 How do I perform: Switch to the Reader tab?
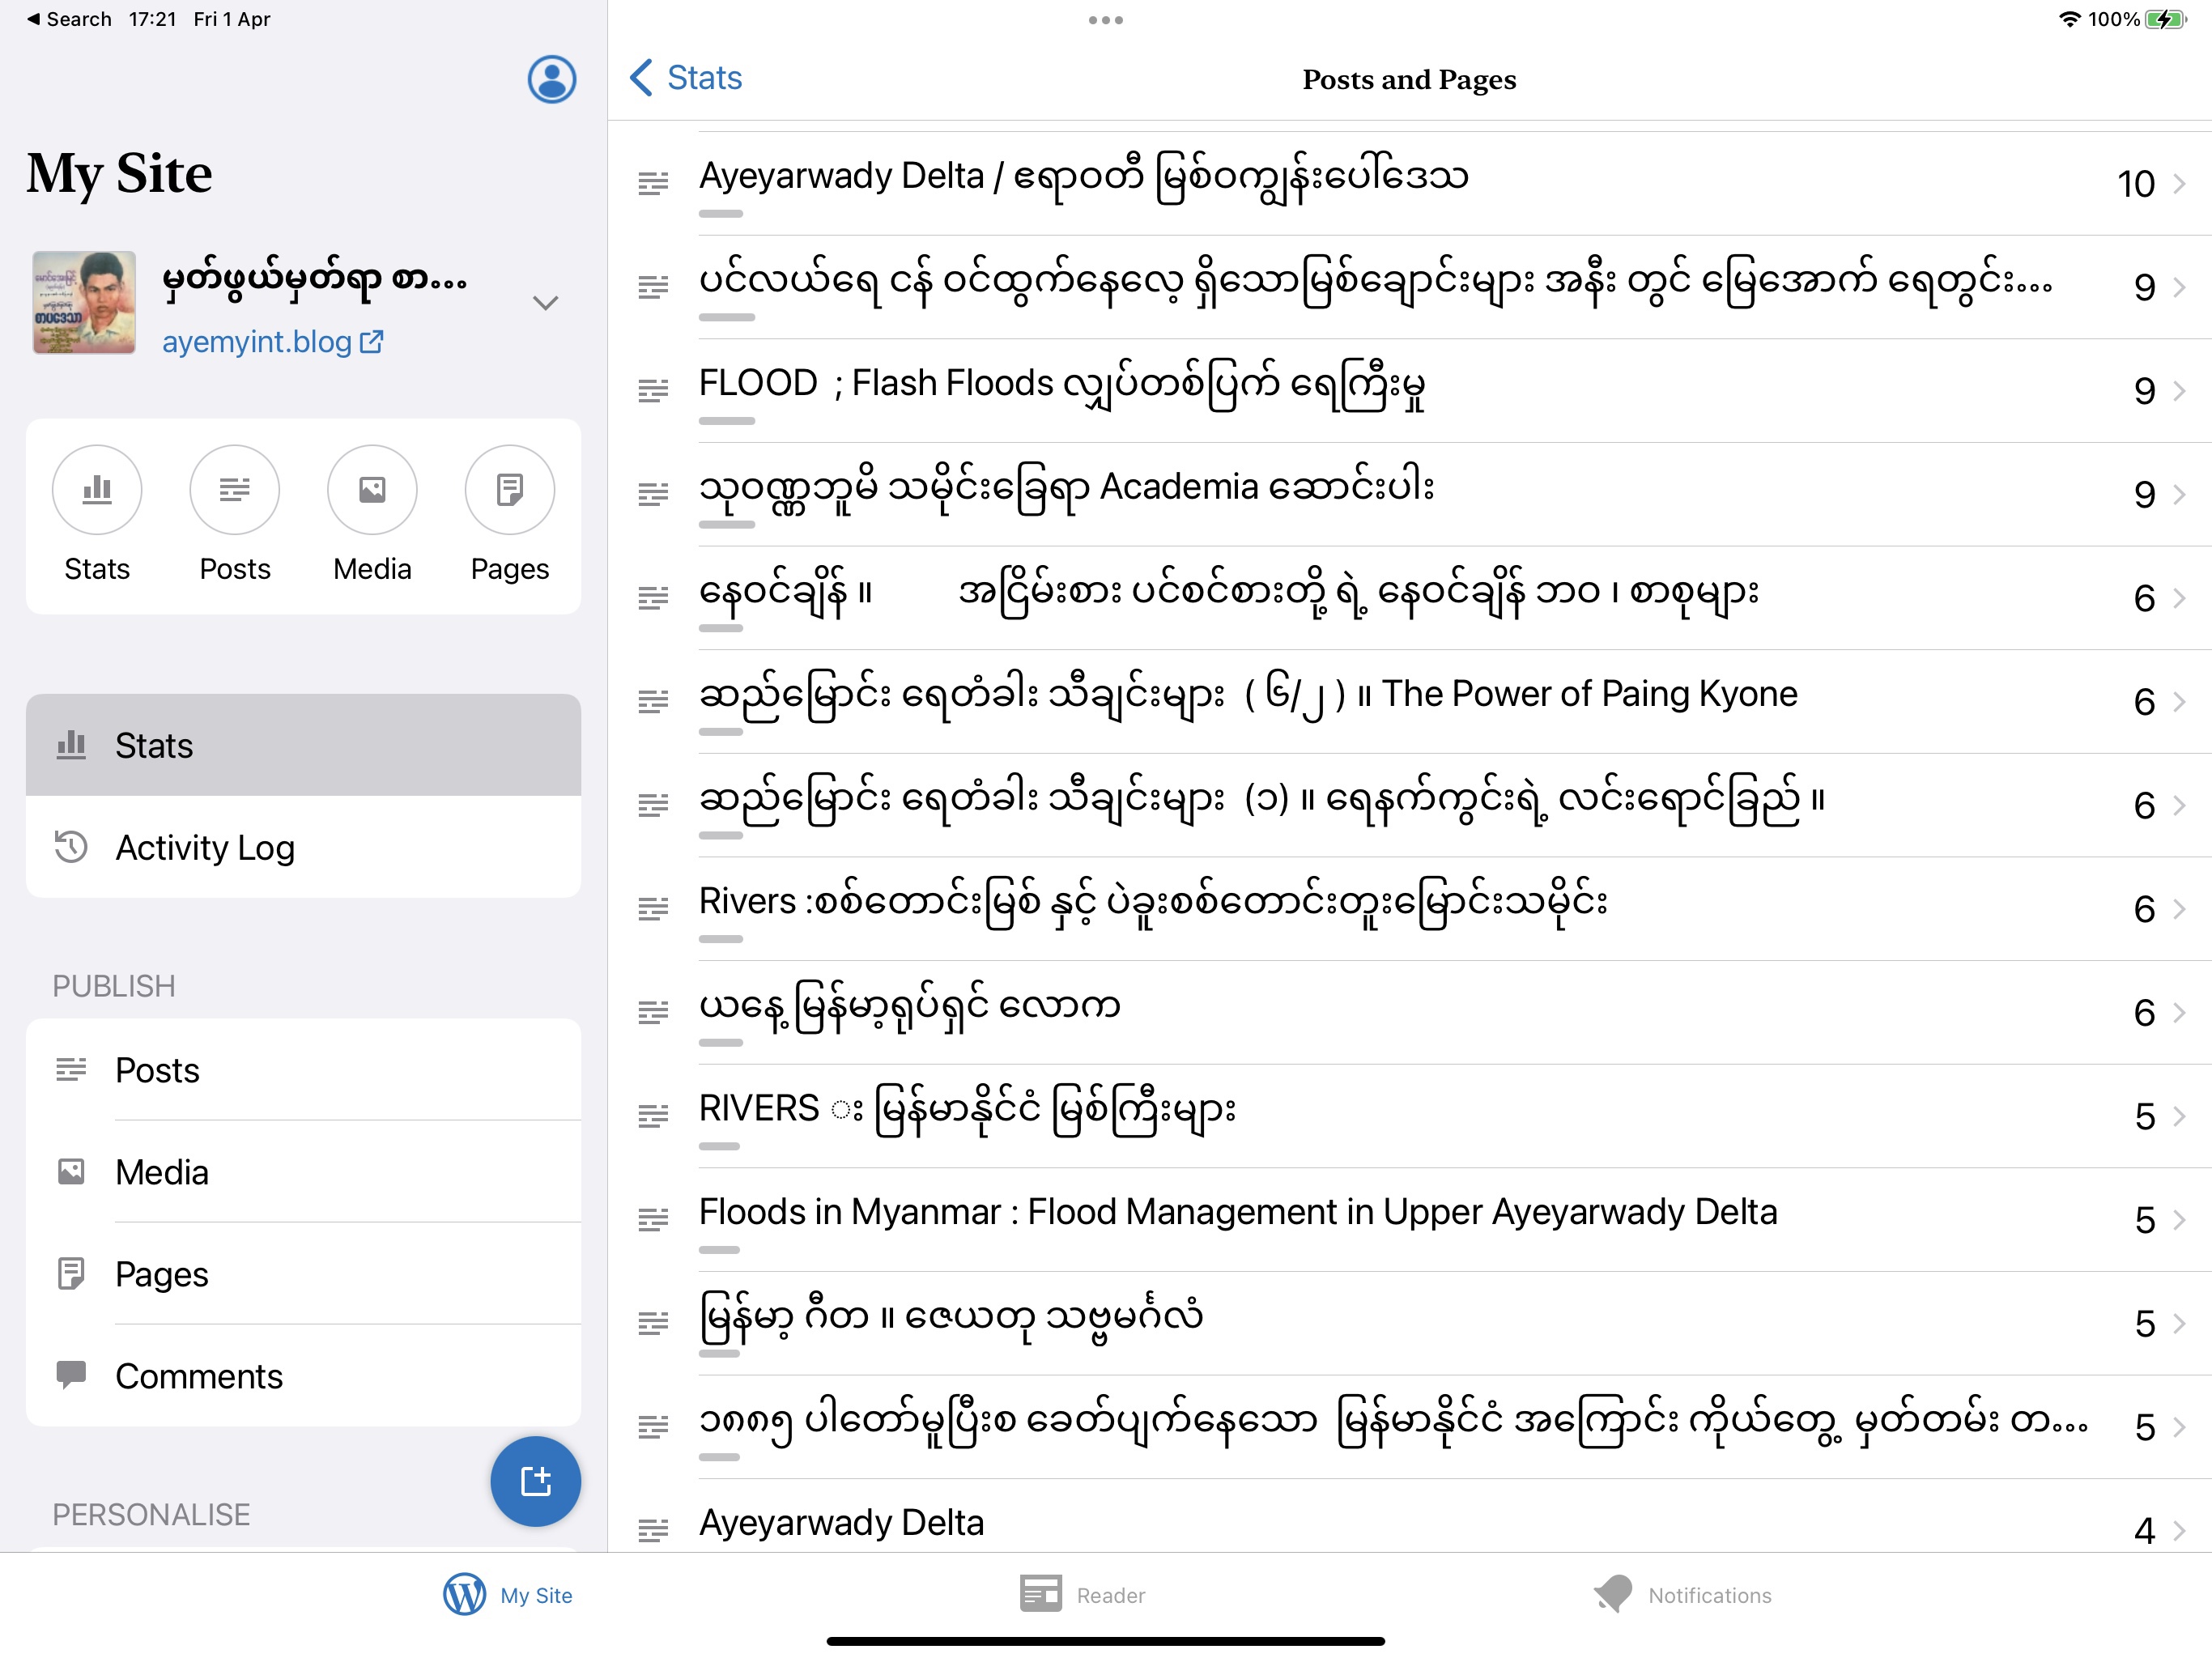(x=1082, y=1594)
